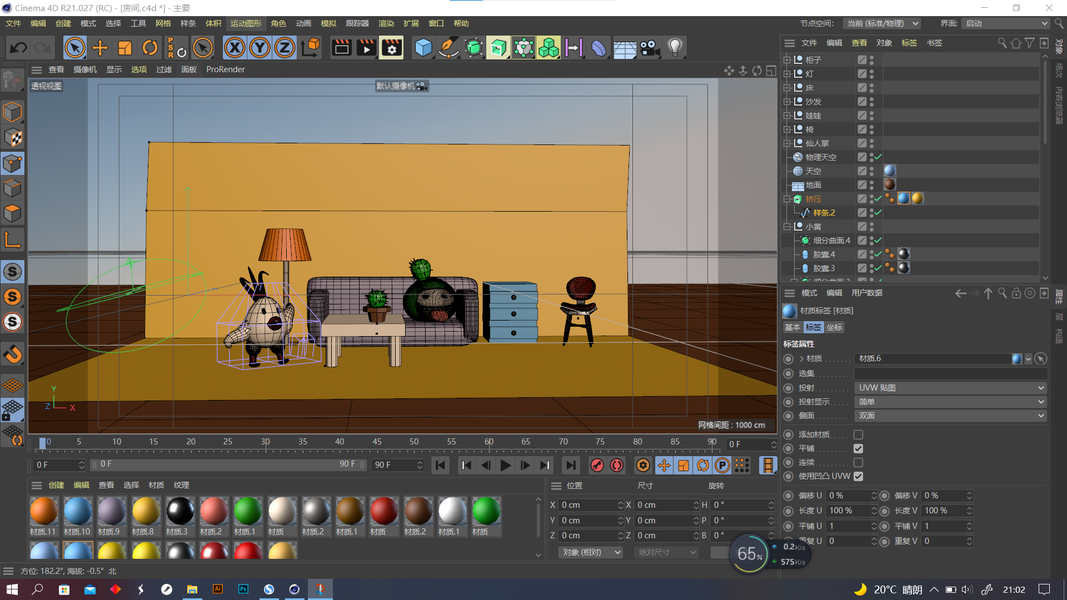Image resolution: width=1067 pixels, height=600 pixels.
Task: Open the 模拟 menu
Action: click(329, 24)
